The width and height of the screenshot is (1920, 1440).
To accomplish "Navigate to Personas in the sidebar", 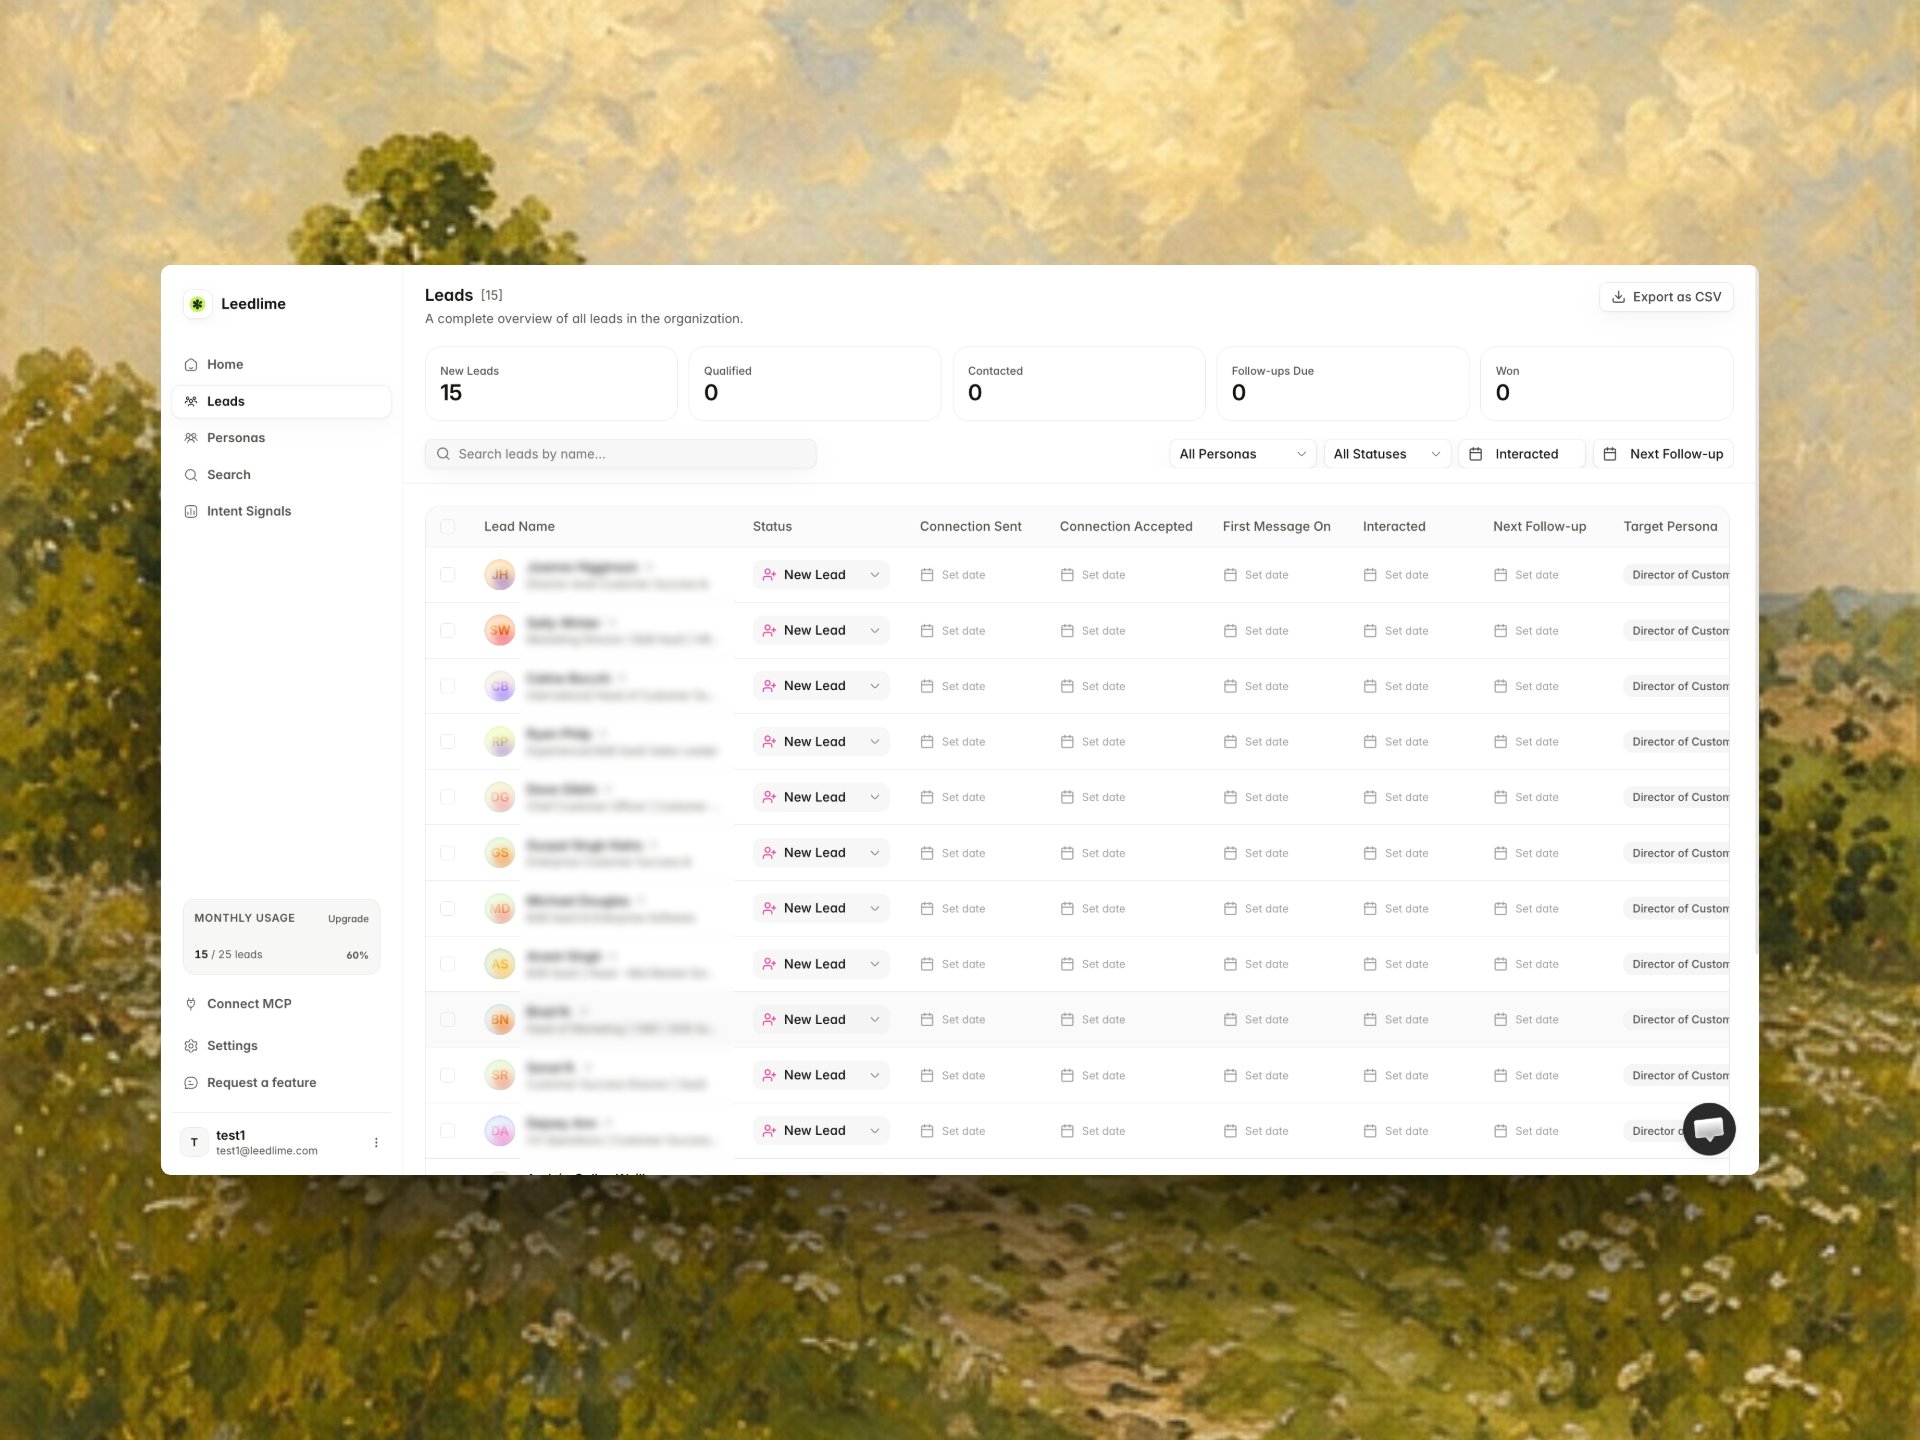I will point(281,438).
